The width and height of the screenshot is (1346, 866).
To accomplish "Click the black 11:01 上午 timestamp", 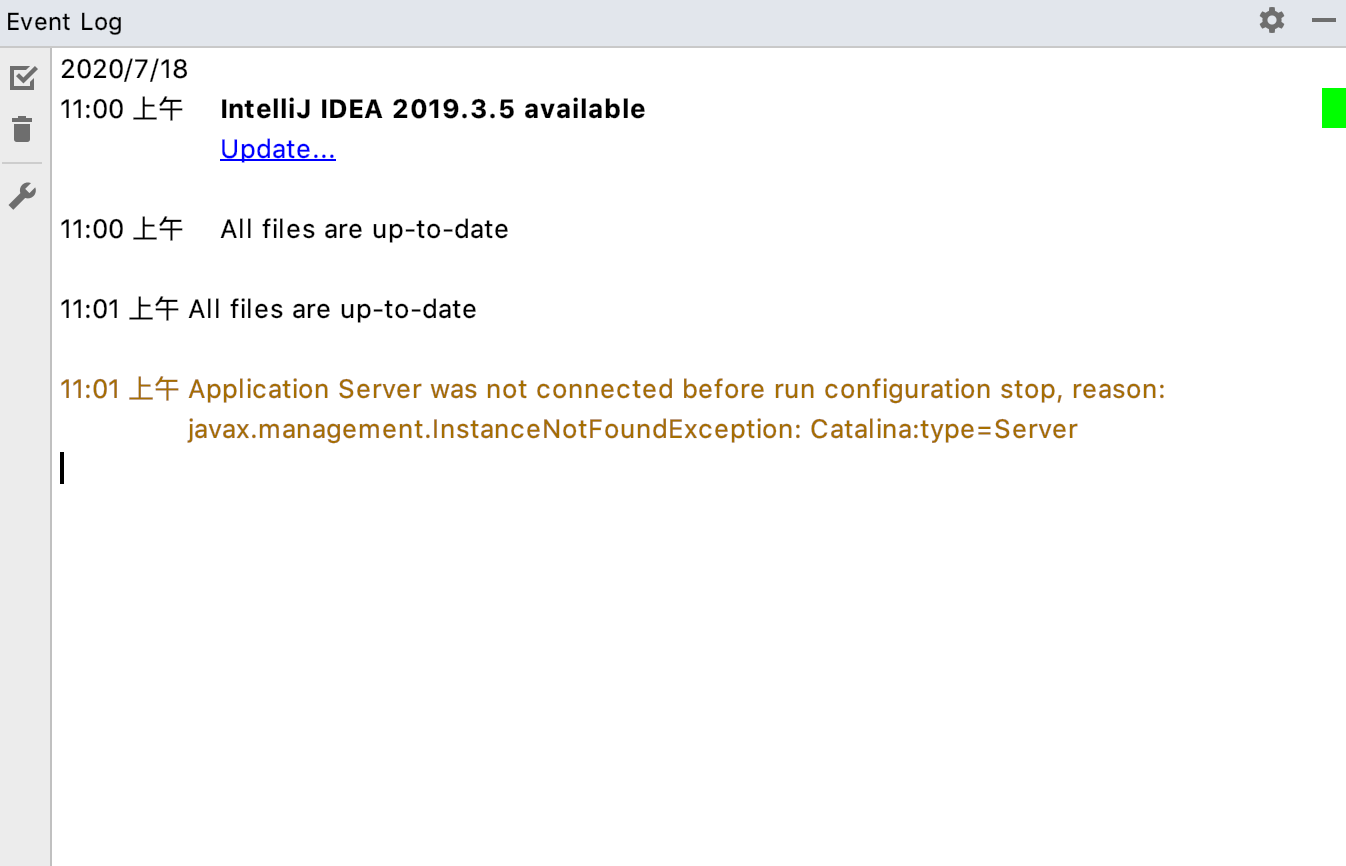I will (120, 309).
